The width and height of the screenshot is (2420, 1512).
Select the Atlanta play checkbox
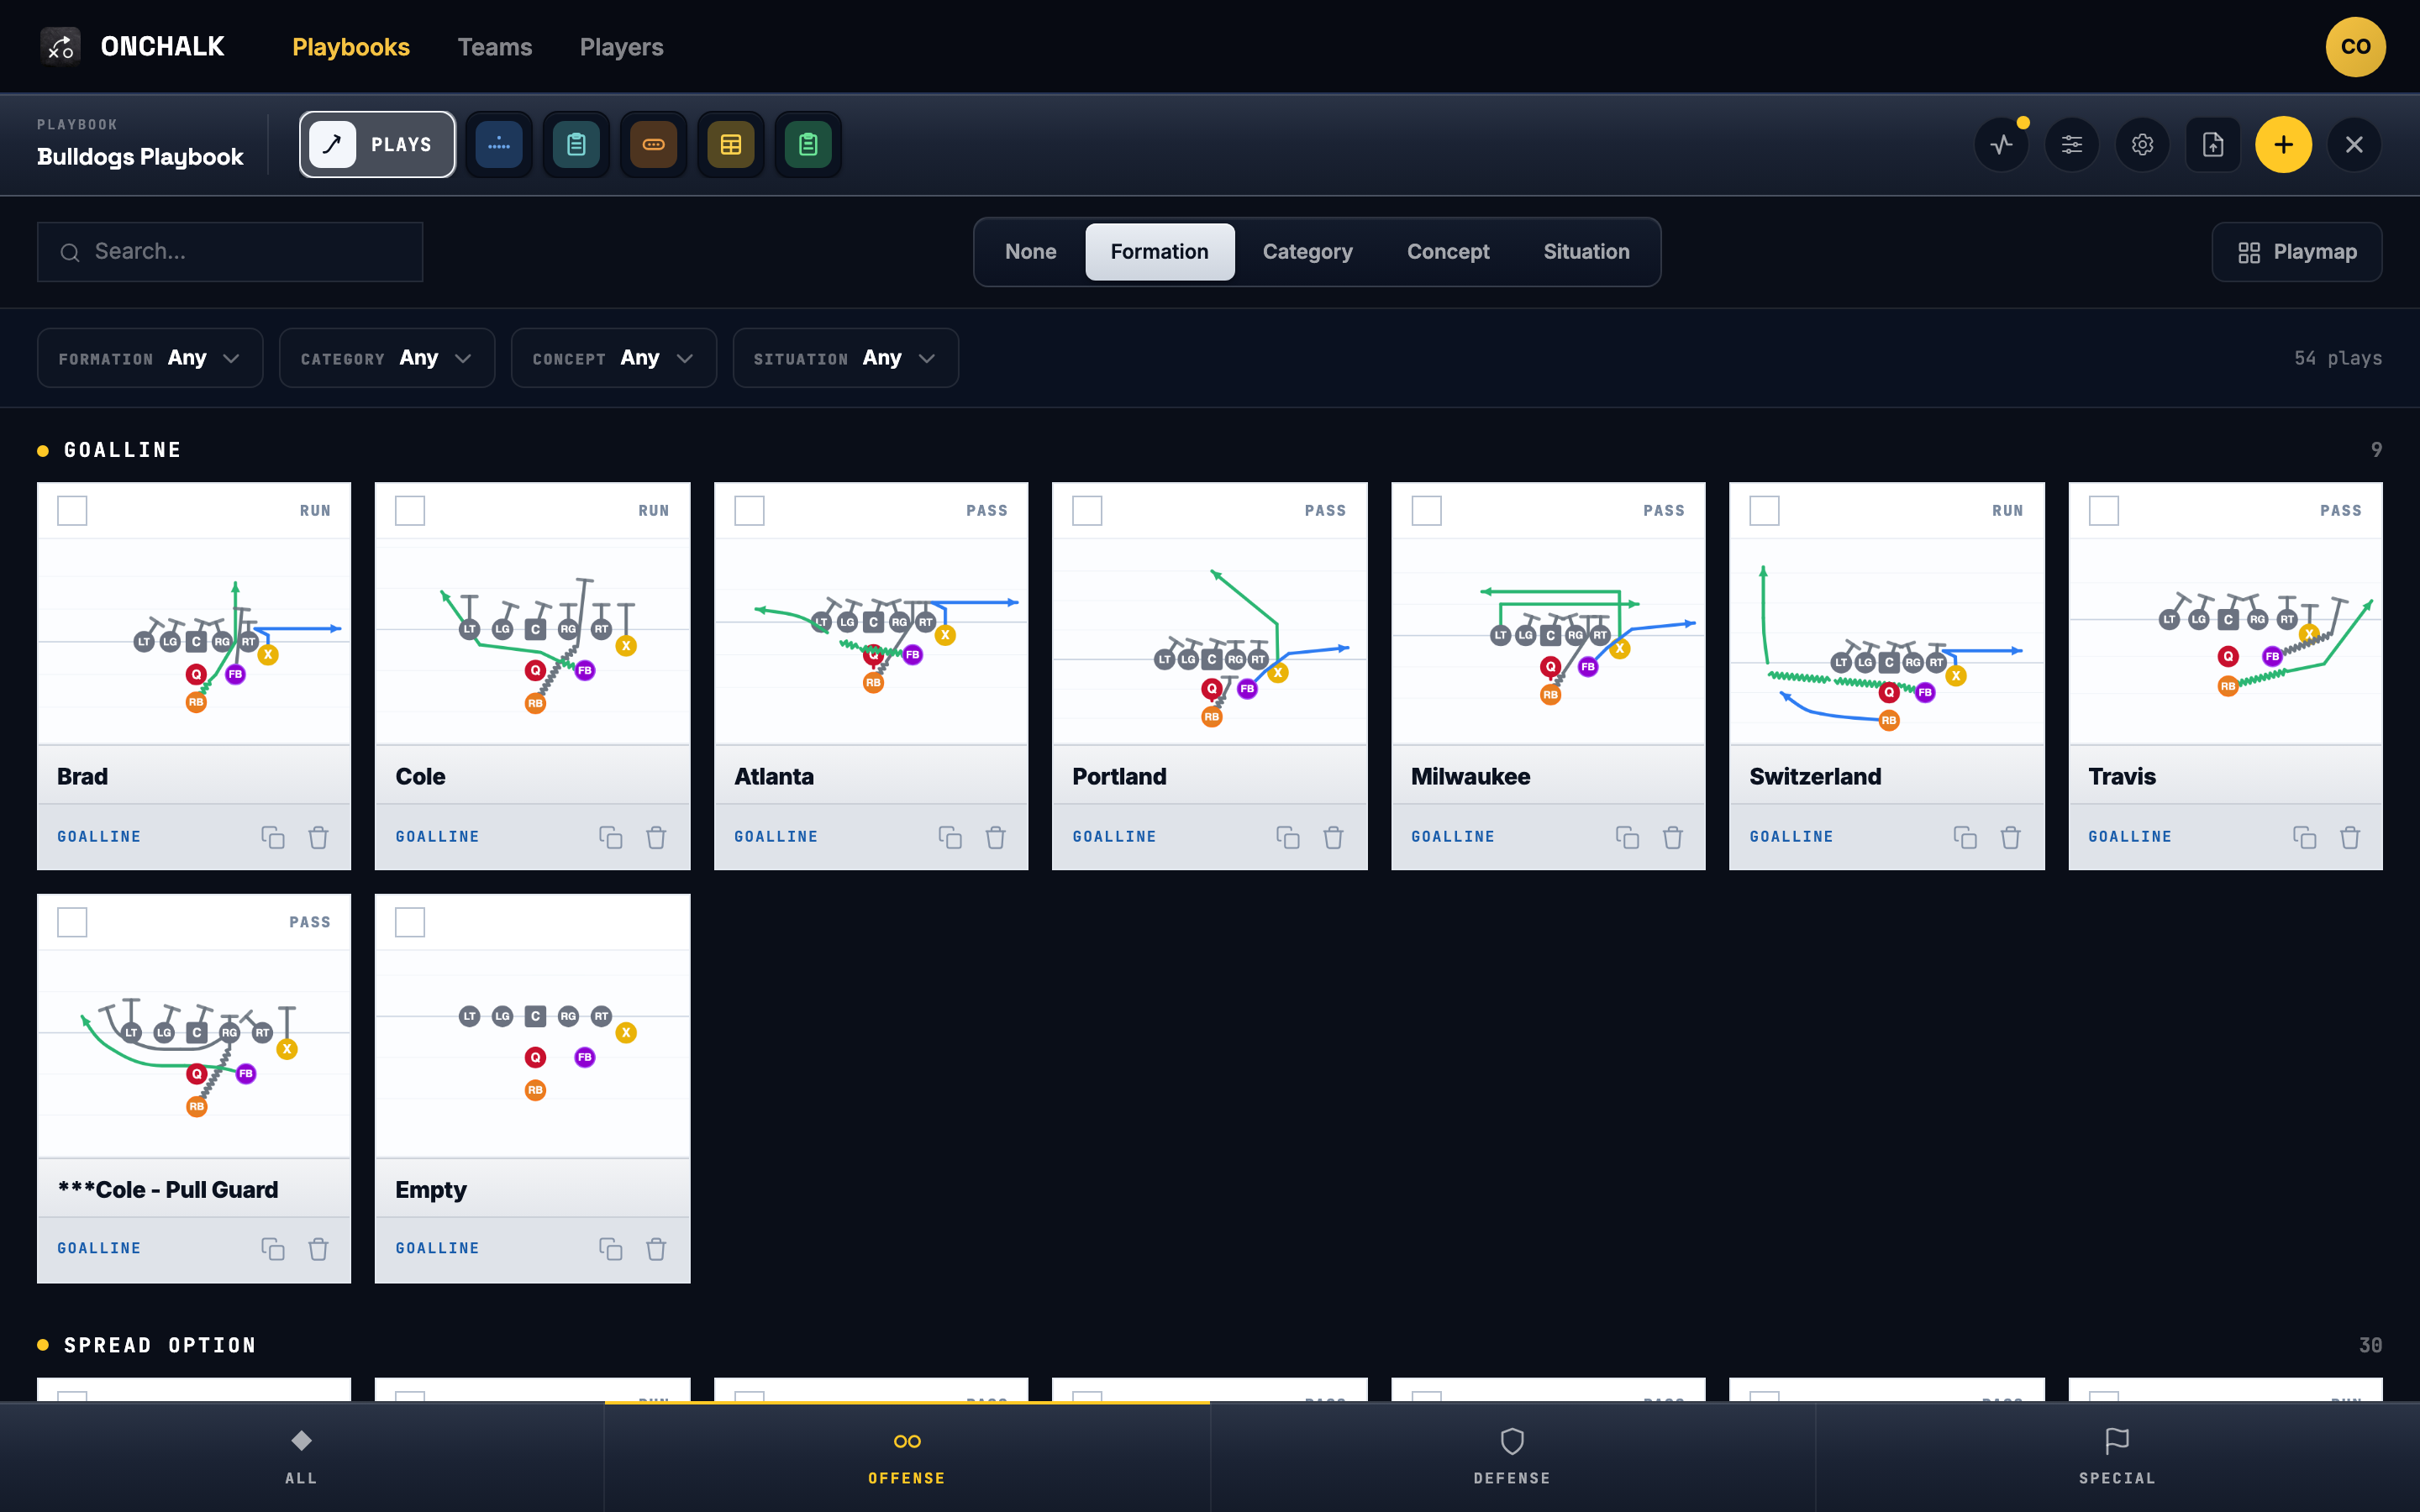pyautogui.click(x=749, y=510)
